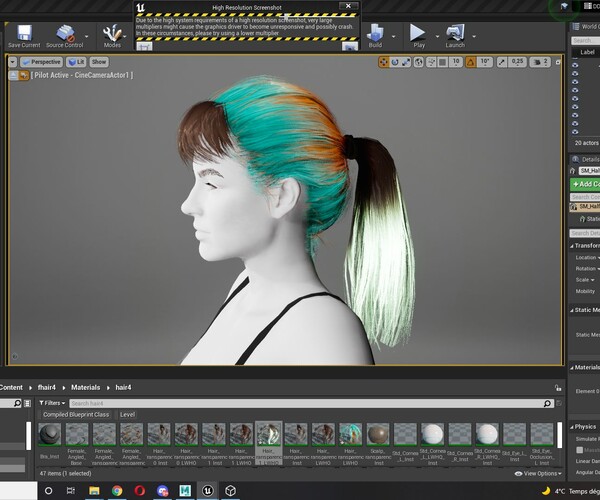
Task: Click magnifier icon in hair4 search bar
Action: pos(547,403)
